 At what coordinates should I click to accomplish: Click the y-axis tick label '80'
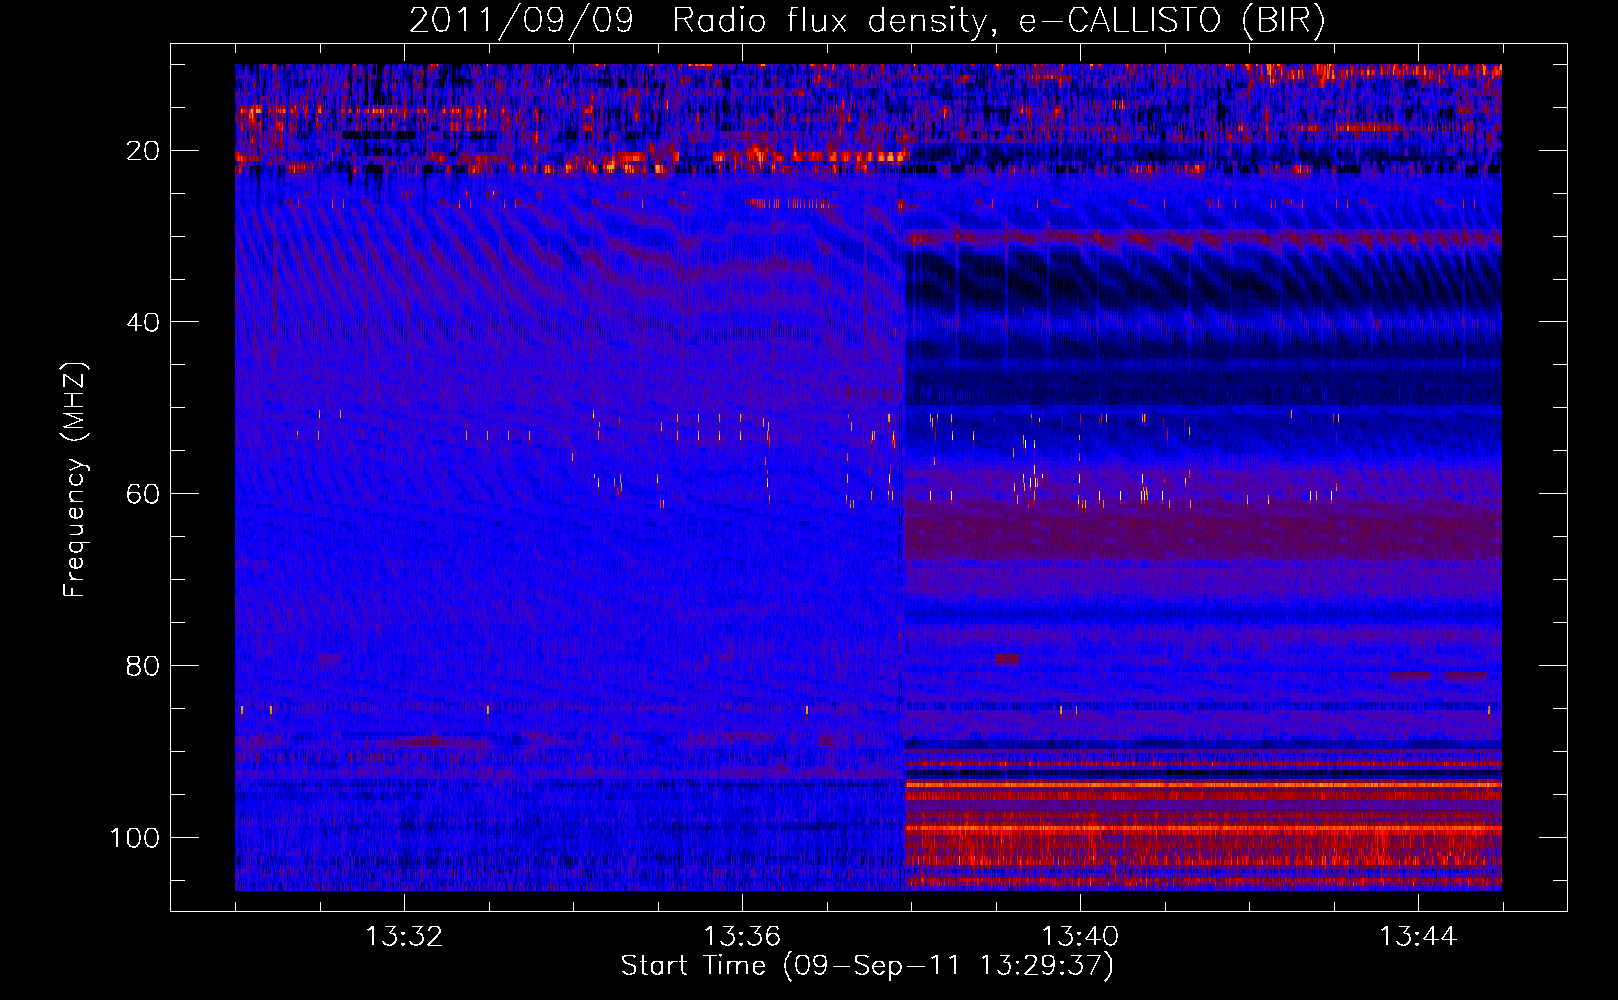[x=144, y=666]
